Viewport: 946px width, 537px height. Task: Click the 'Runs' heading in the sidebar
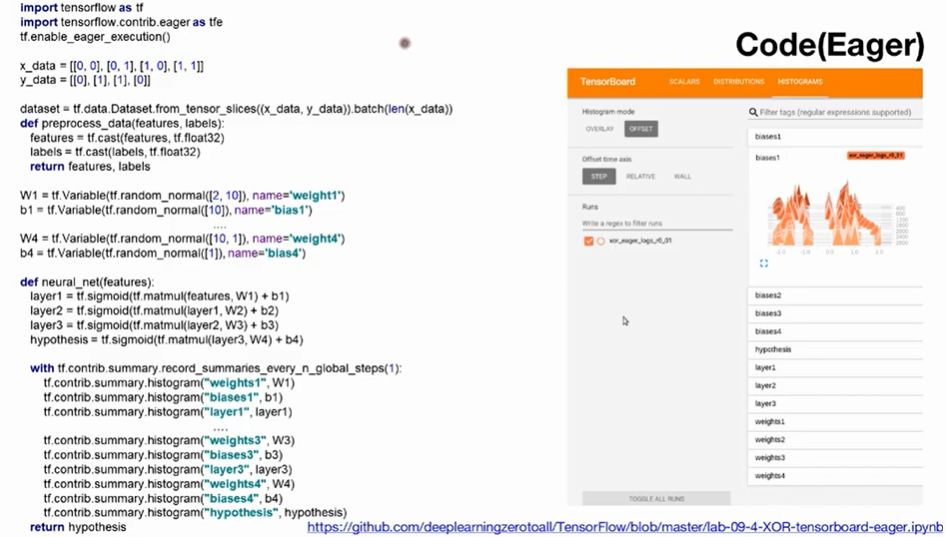[x=590, y=207]
